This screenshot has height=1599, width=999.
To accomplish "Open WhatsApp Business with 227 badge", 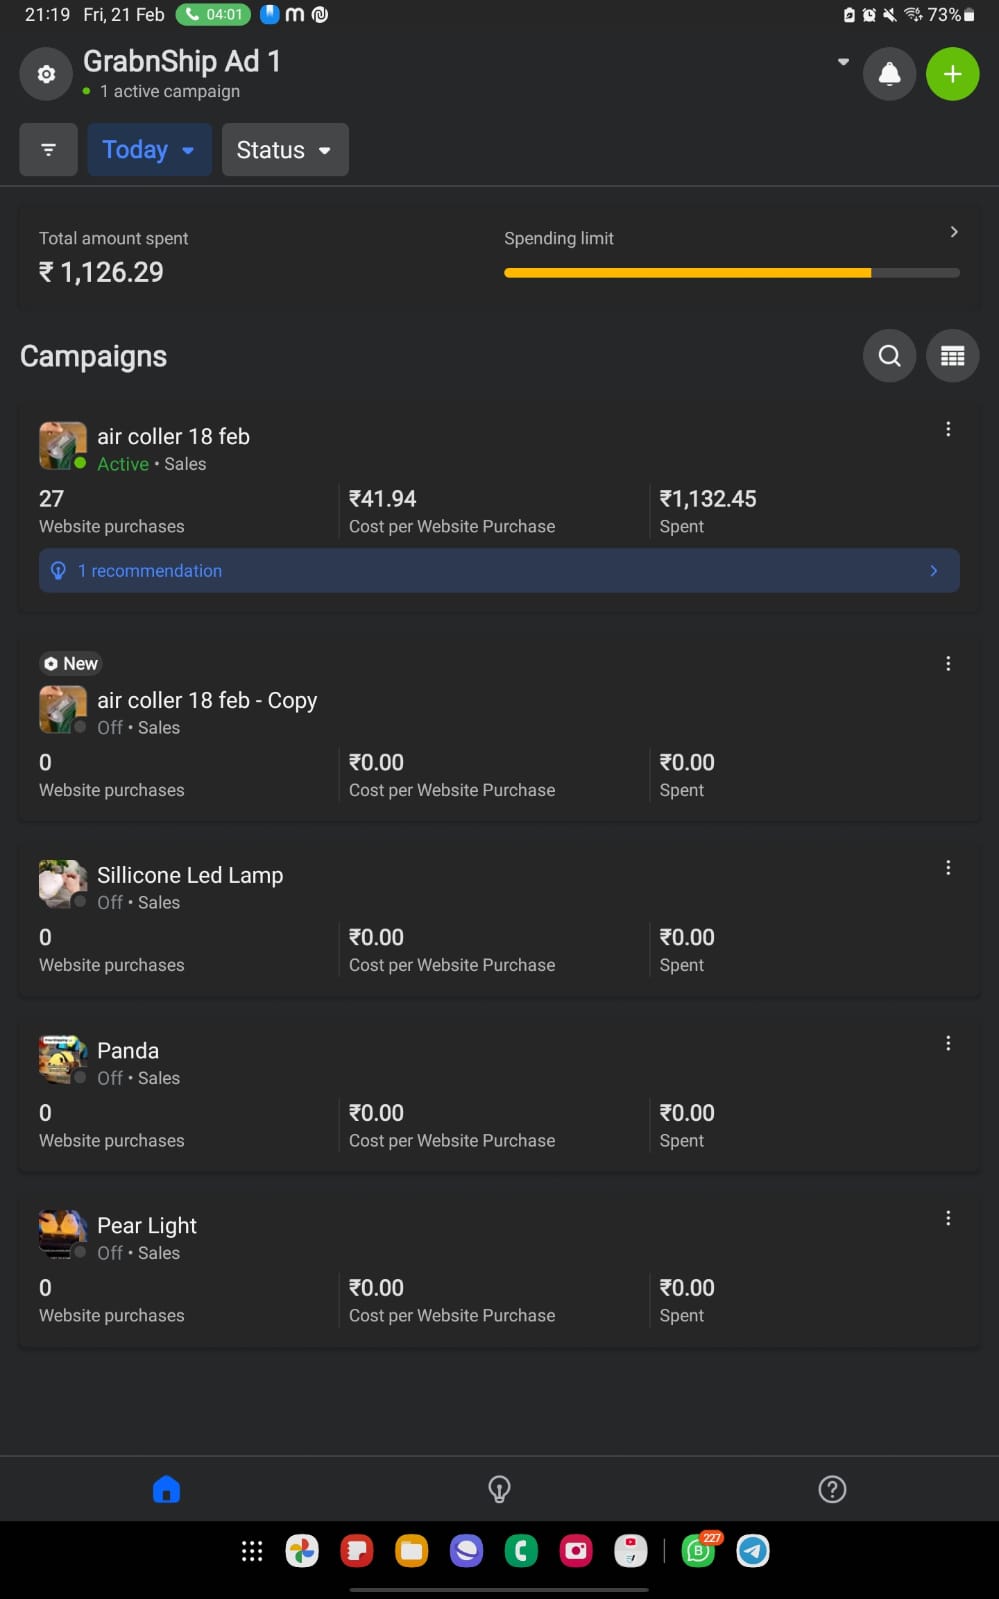I will 700,1551.
